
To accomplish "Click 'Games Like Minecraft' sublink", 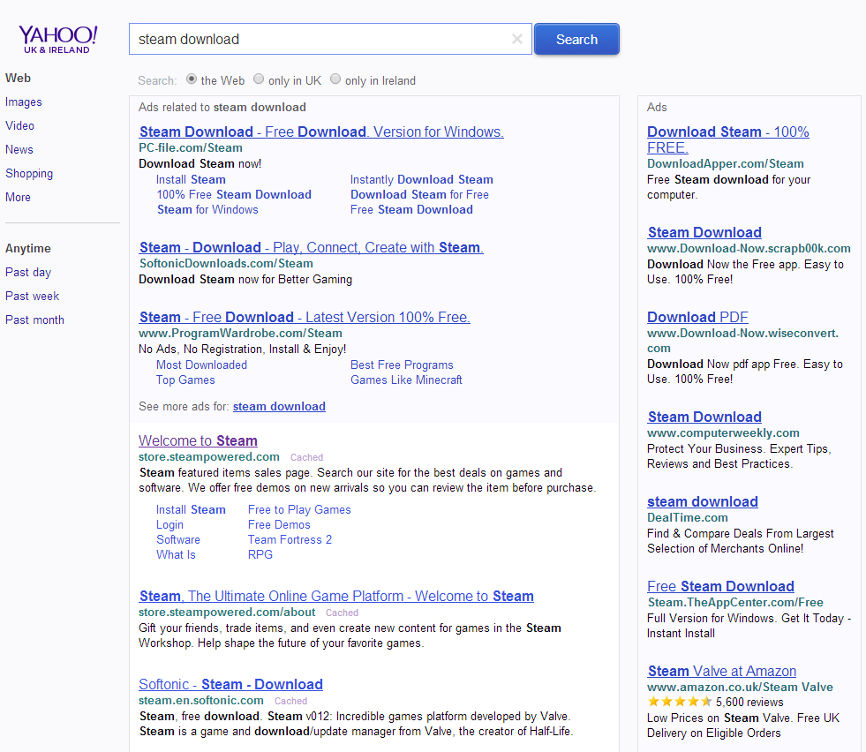I will tap(406, 380).
